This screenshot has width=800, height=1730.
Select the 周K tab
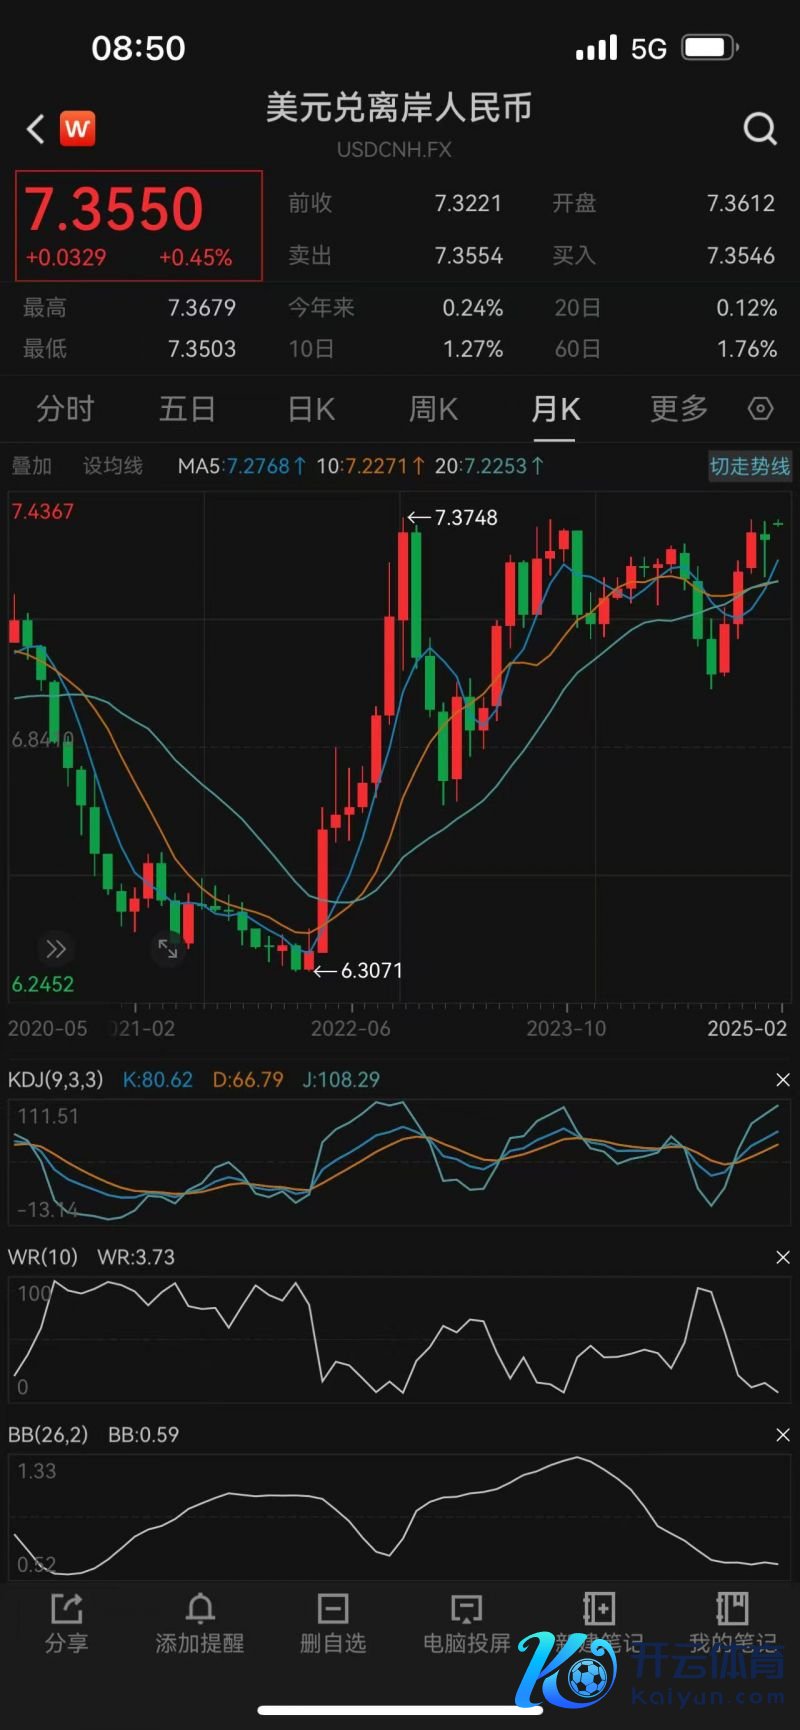(x=433, y=409)
